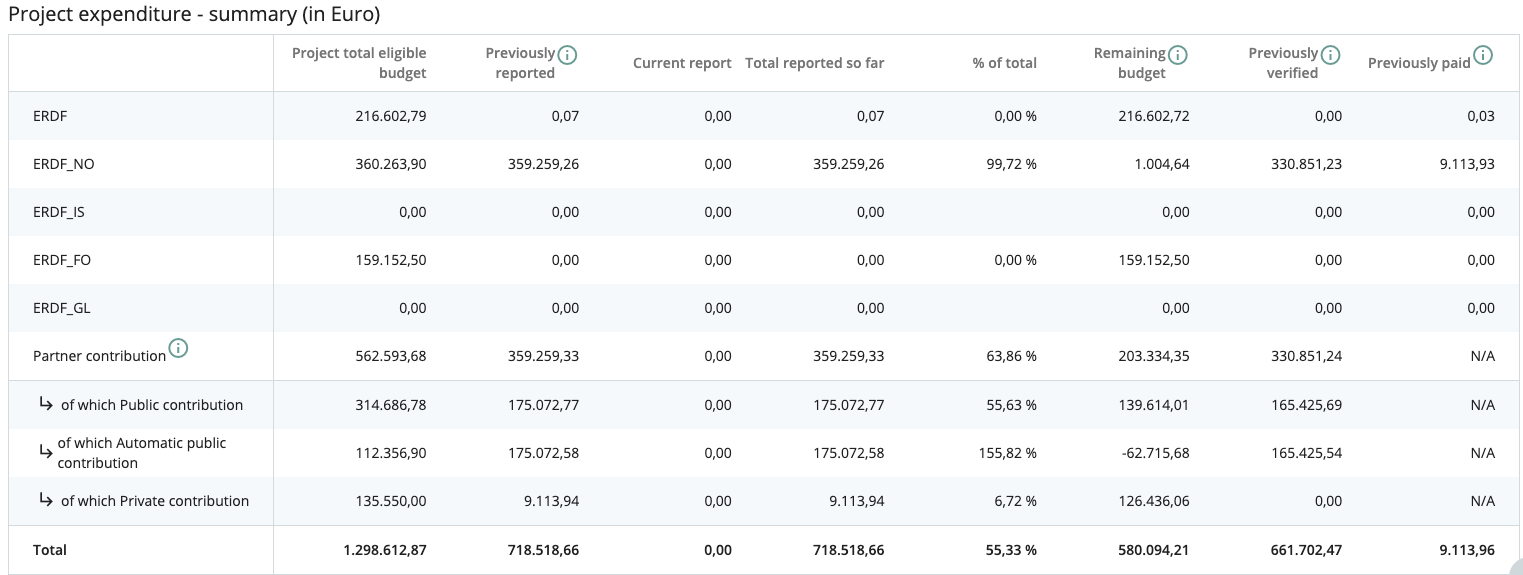Select the % of total column header

1004,63
